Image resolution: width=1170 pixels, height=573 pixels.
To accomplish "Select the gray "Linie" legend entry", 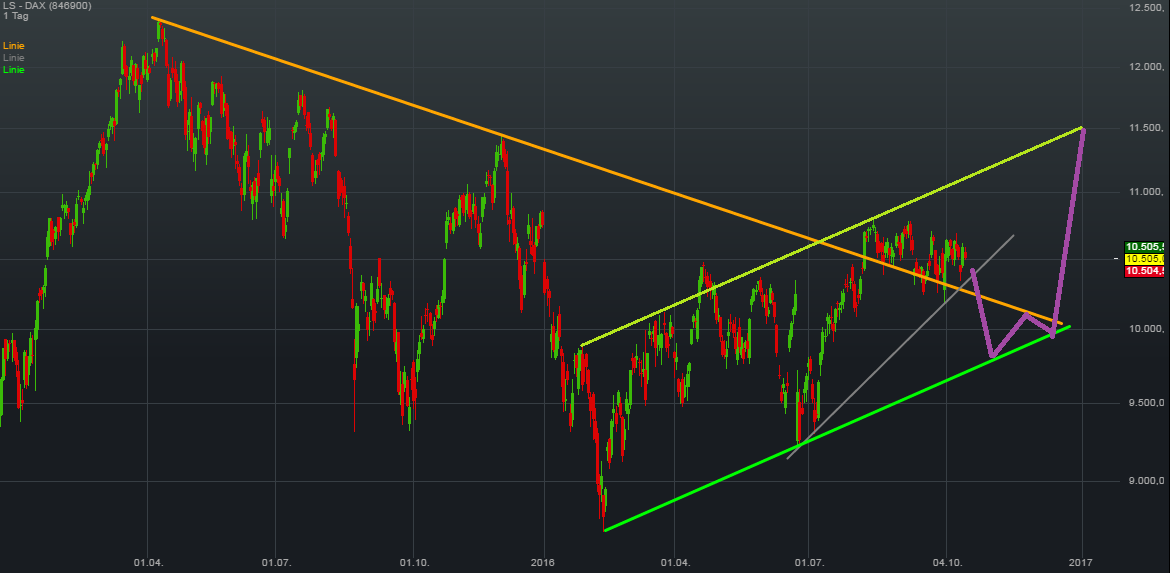I will [13, 58].
